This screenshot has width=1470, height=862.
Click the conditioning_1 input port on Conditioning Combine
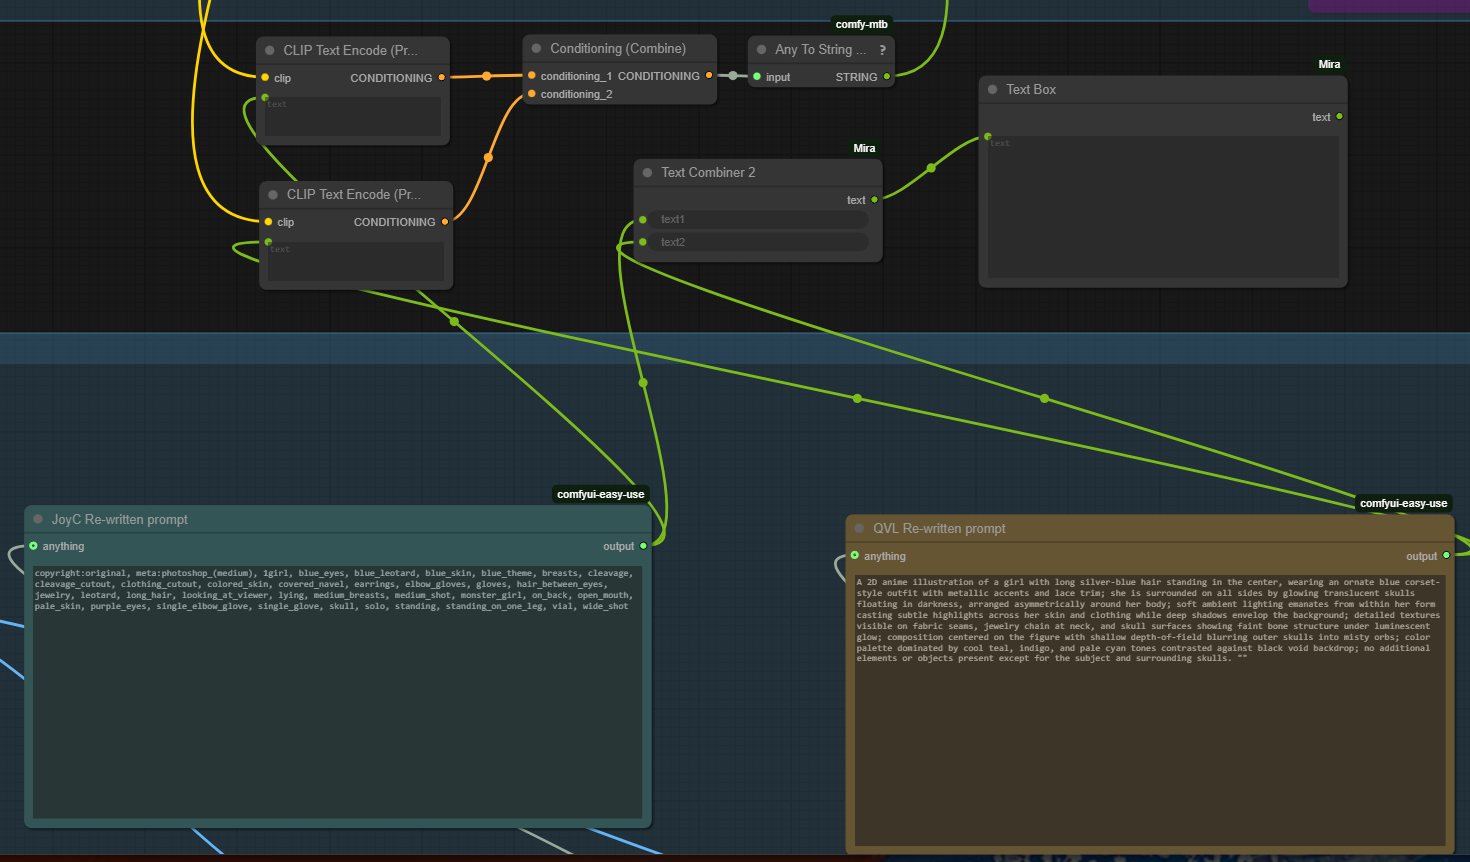click(x=532, y=76)
